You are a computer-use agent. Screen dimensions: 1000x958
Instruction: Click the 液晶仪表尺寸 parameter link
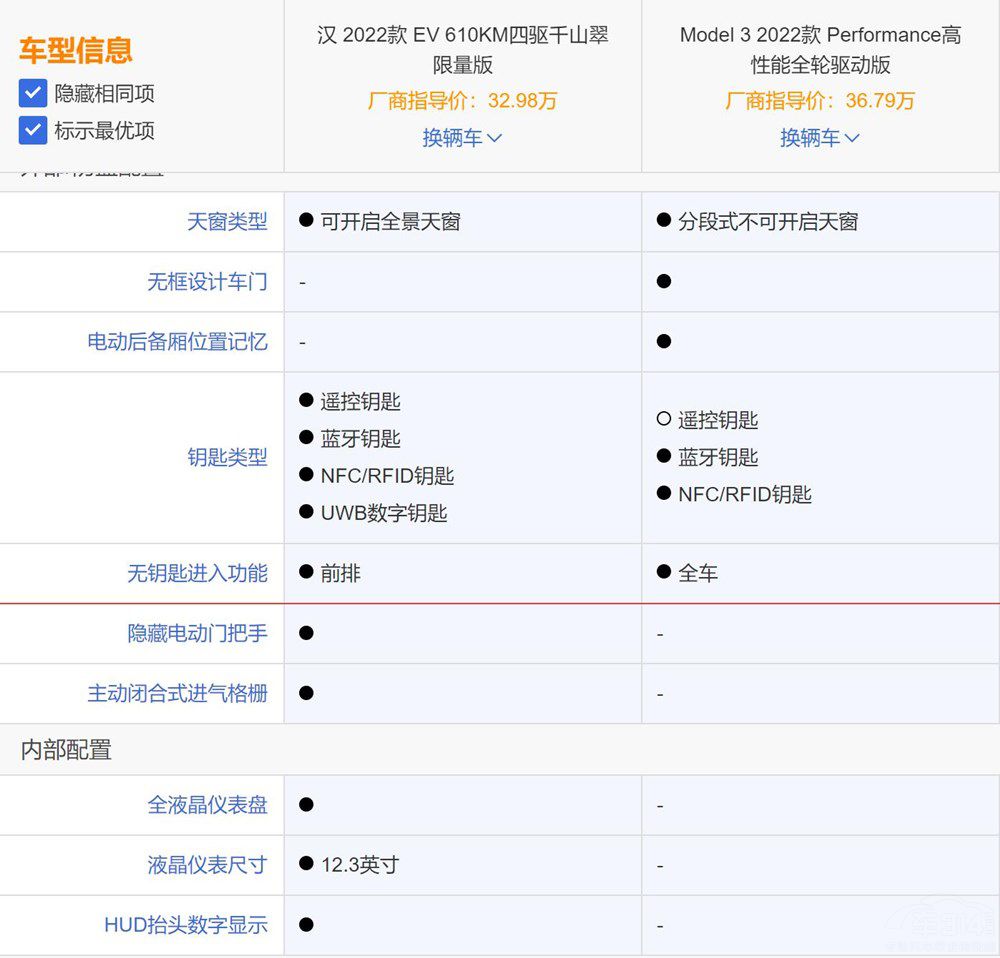point(207,865)
